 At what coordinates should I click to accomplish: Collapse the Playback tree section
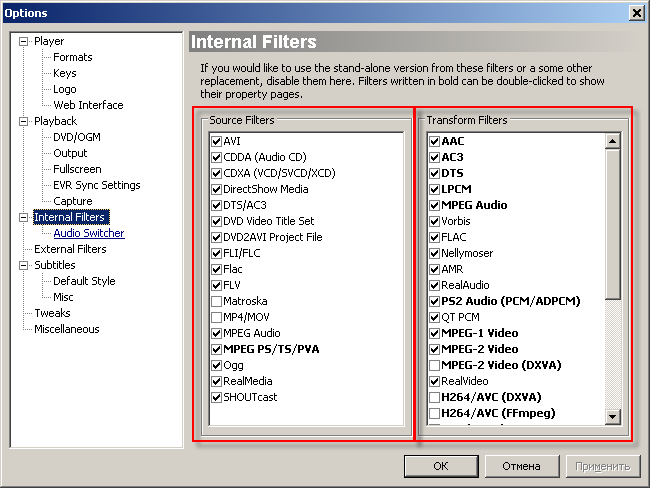(x=24, y=121)
